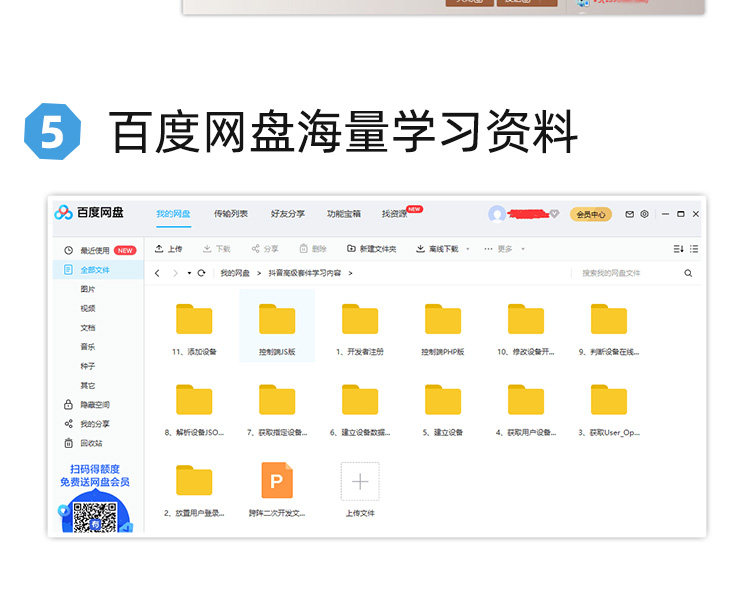Image resolution: width=750 pixels, height=600 pixels.
Task: Click 抖音 folder name in breadcrumb
Action: (305, 273)
